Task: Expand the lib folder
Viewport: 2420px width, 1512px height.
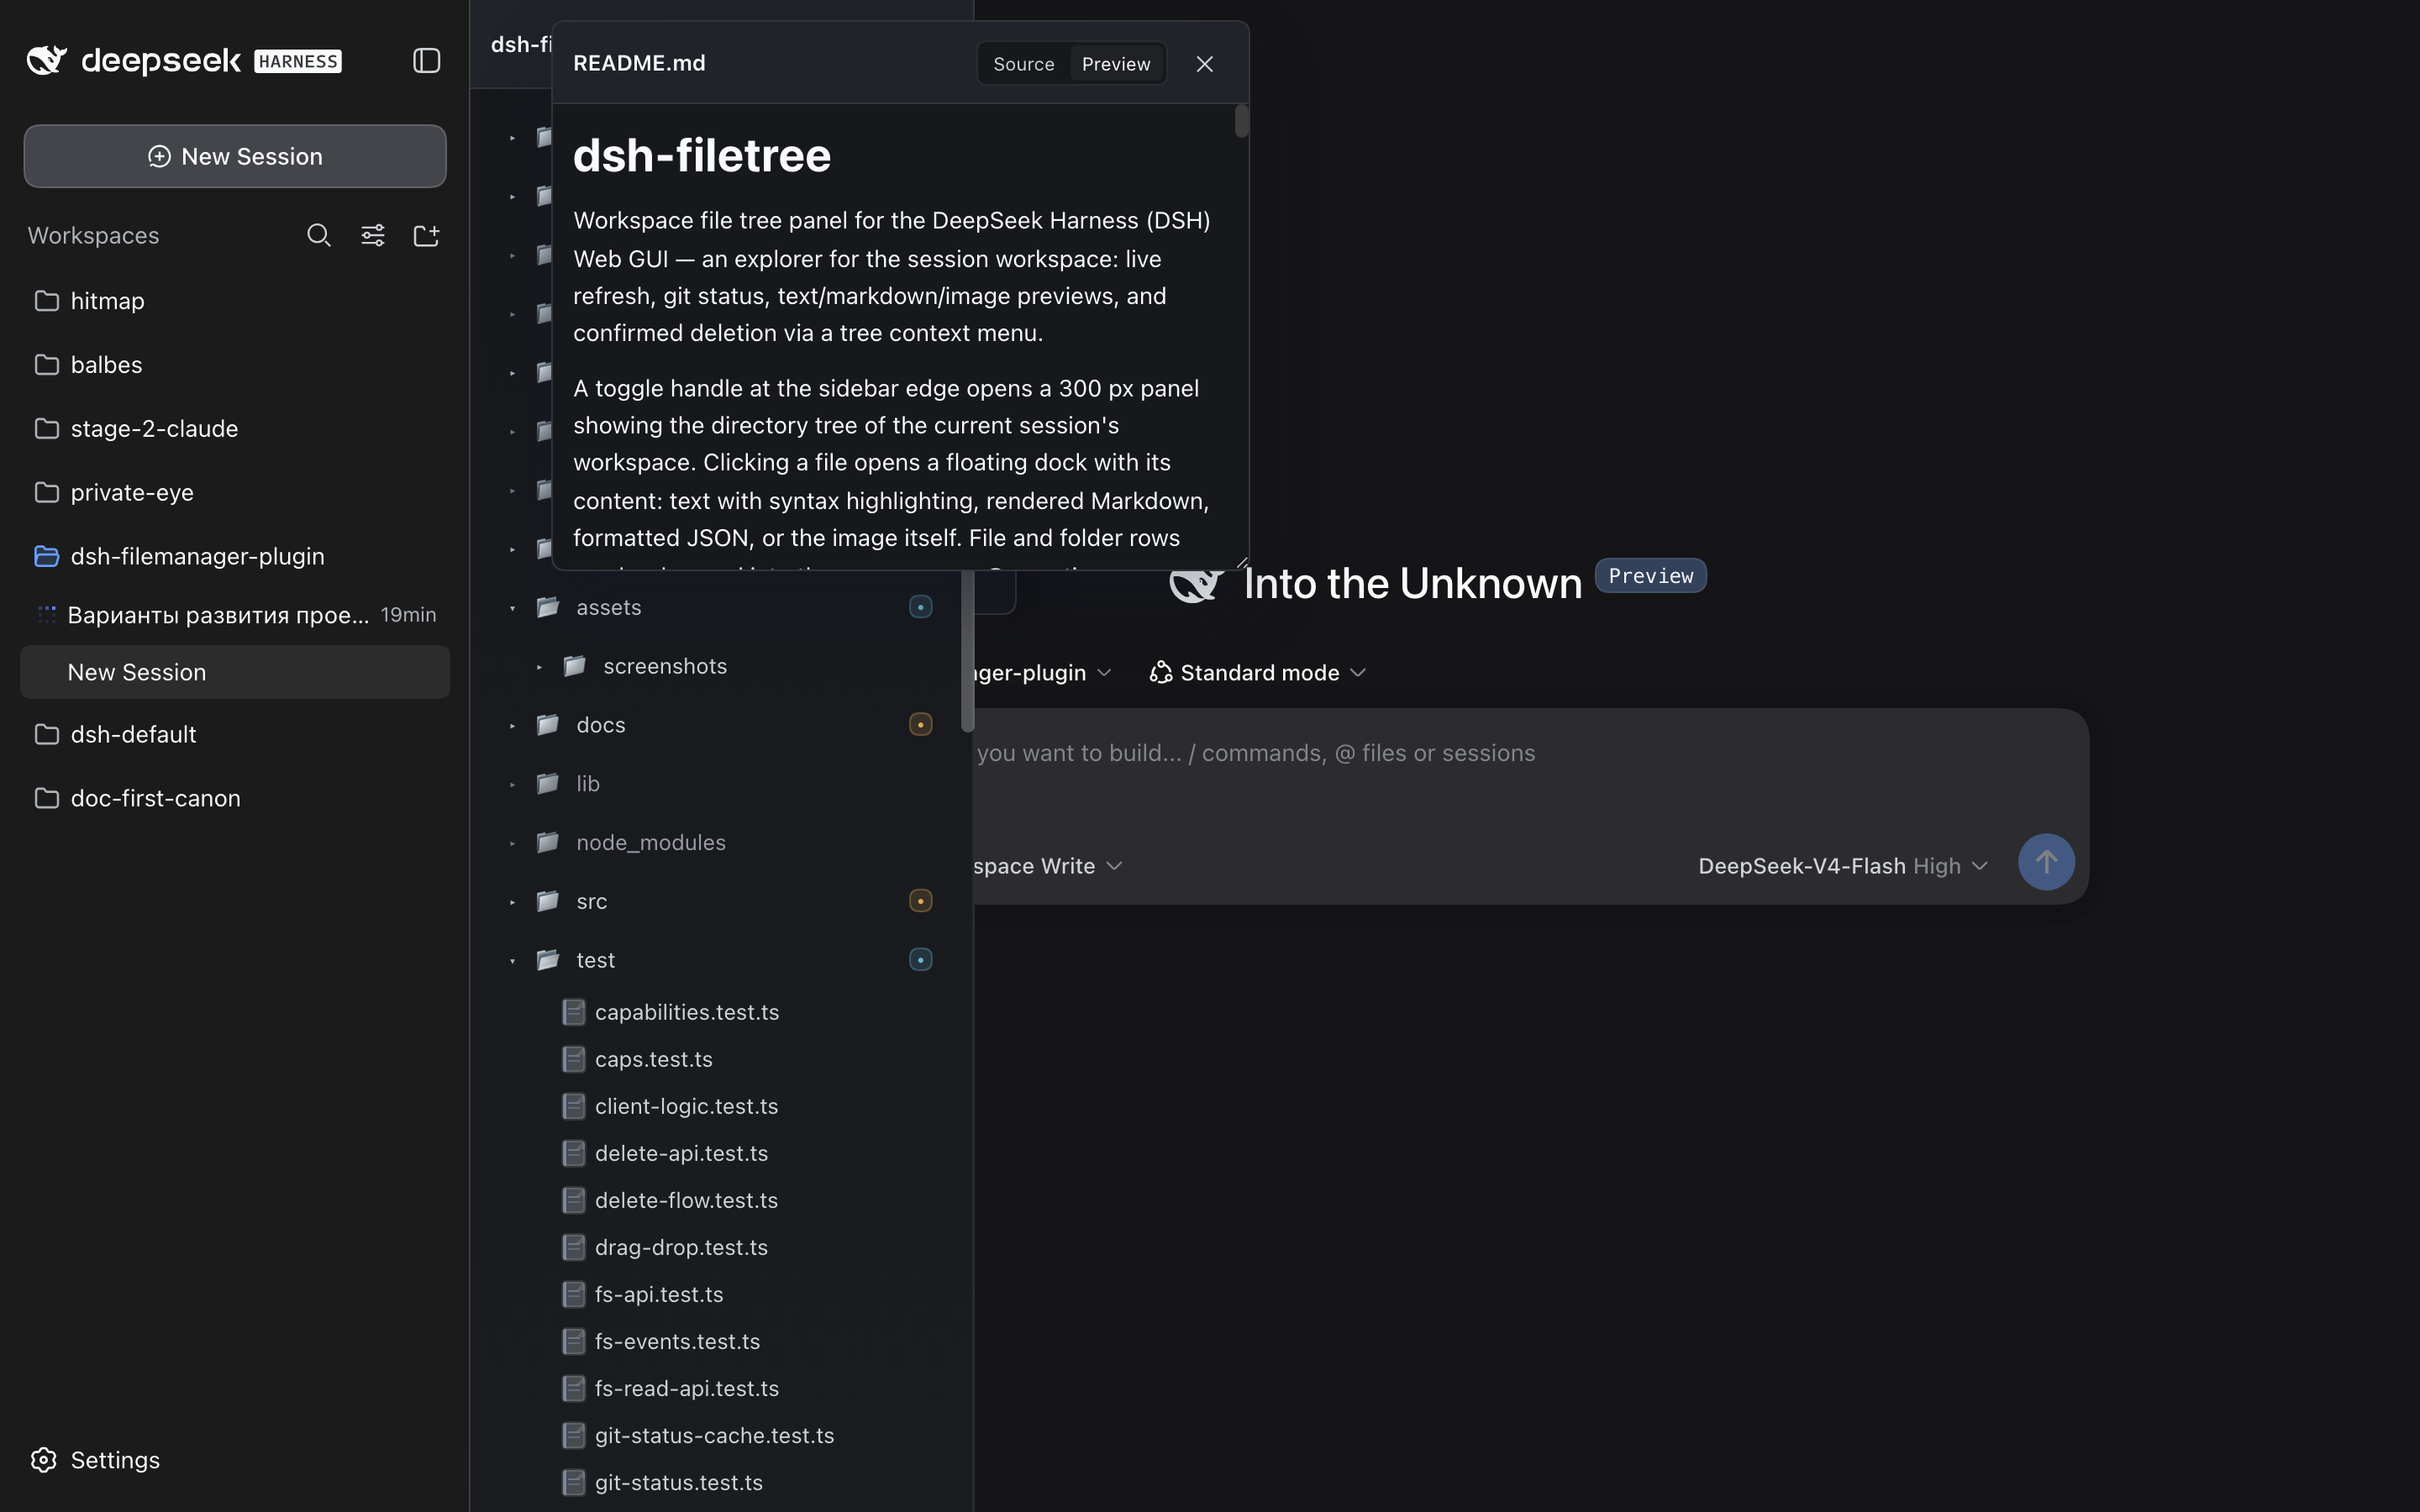Action: (513, 784)
